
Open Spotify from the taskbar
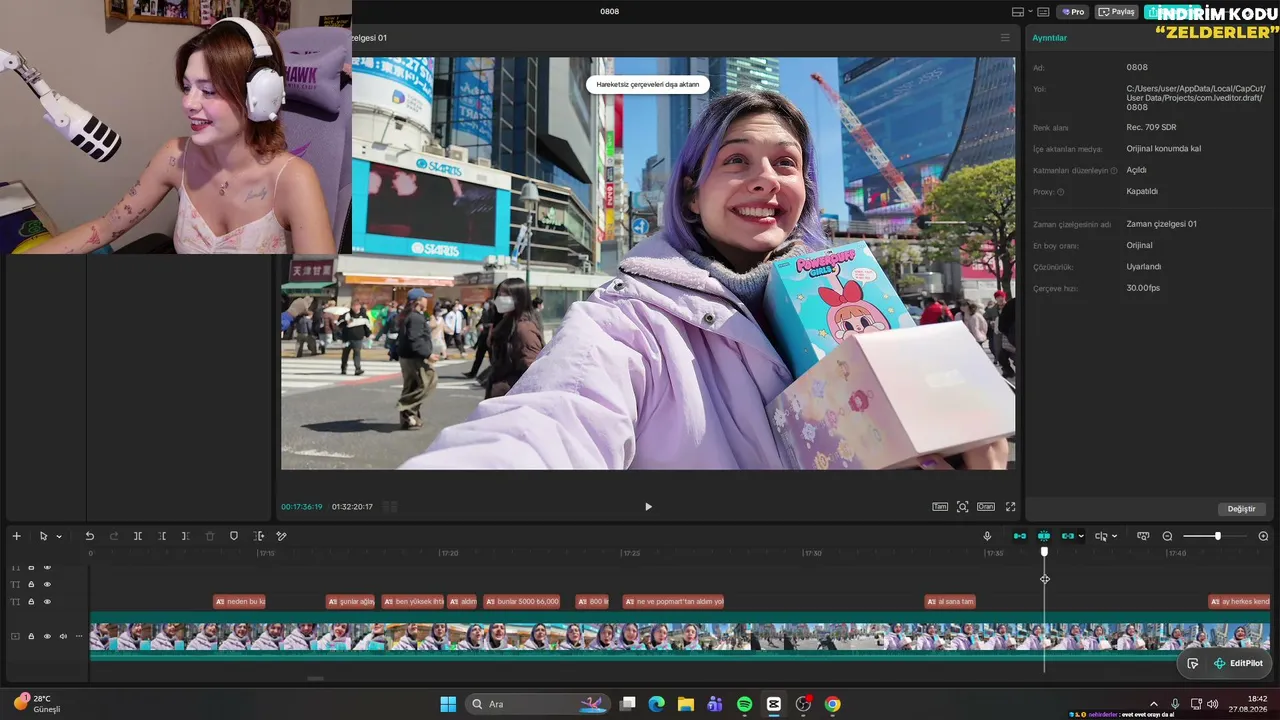click(x=744, y=704)
